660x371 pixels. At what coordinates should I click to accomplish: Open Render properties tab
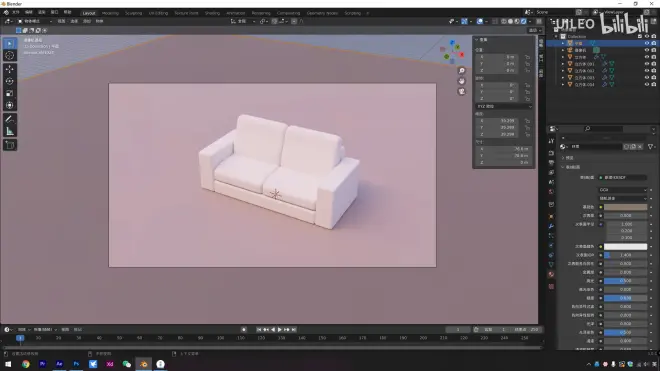[x=551, y=152]
